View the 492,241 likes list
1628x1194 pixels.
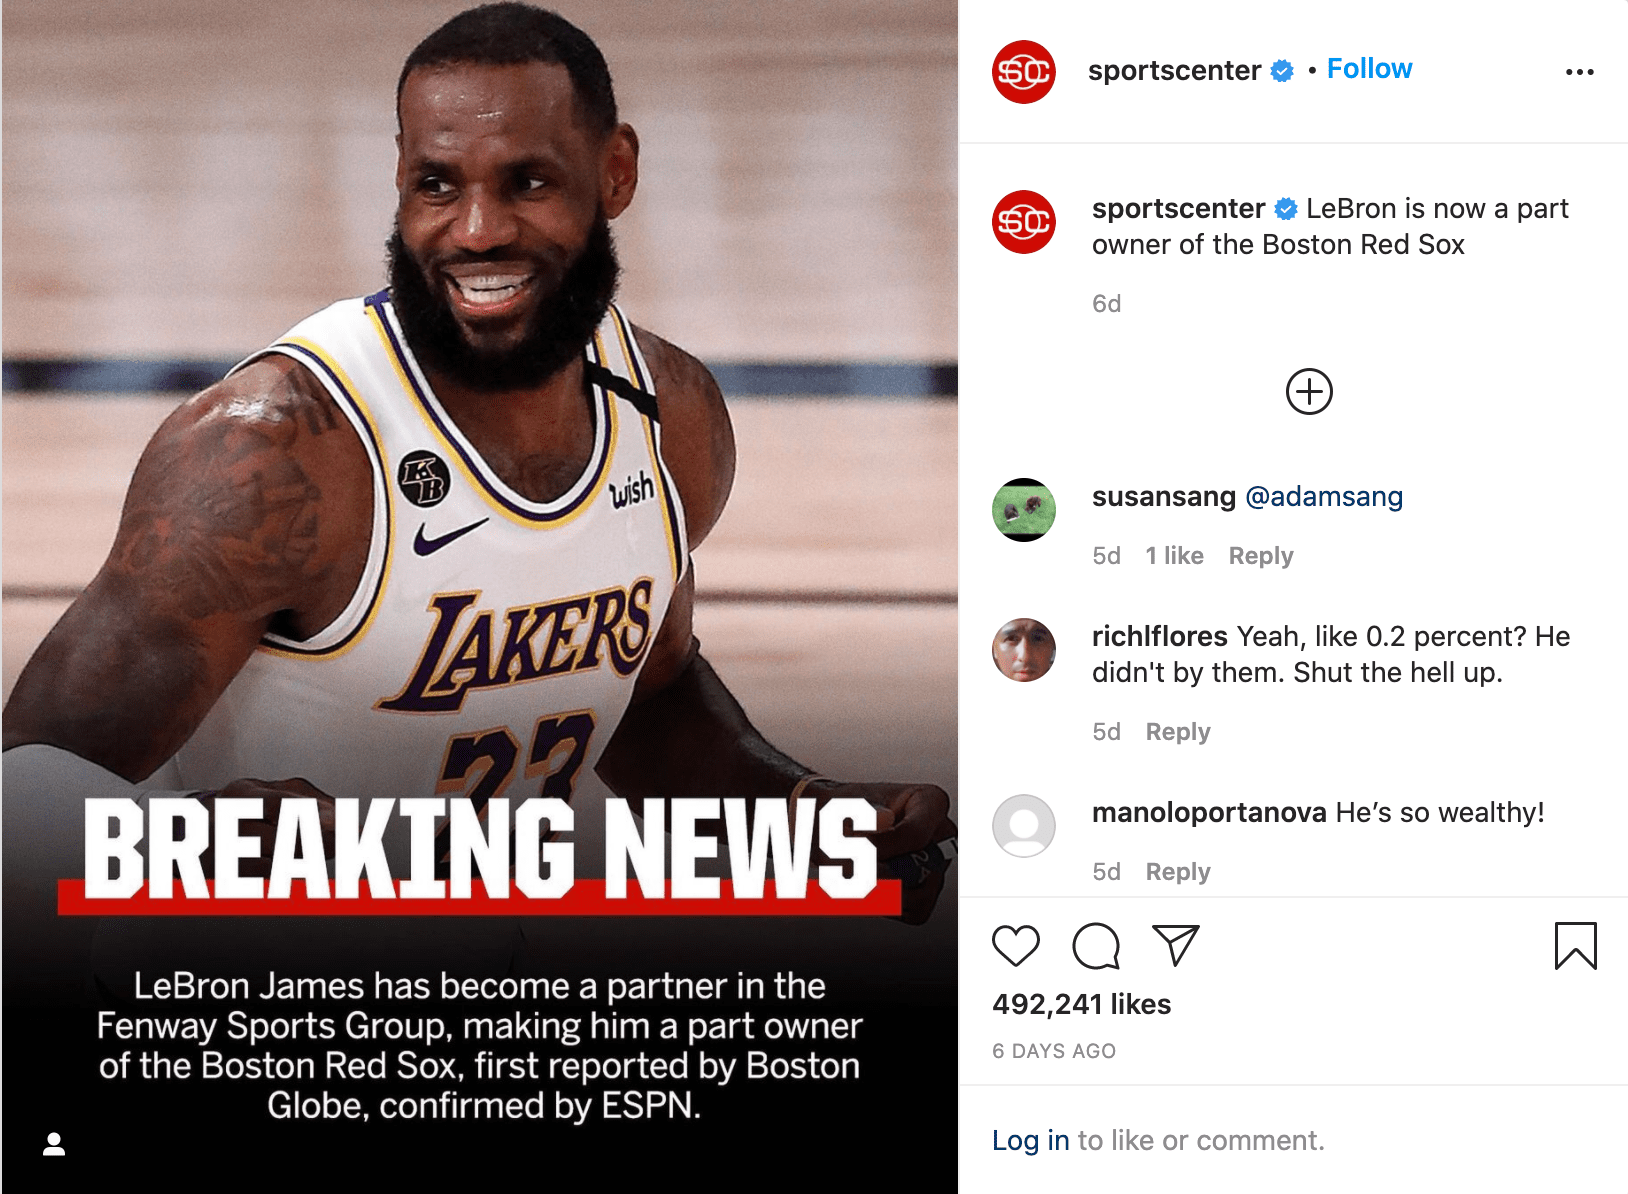[1081, 1004]
